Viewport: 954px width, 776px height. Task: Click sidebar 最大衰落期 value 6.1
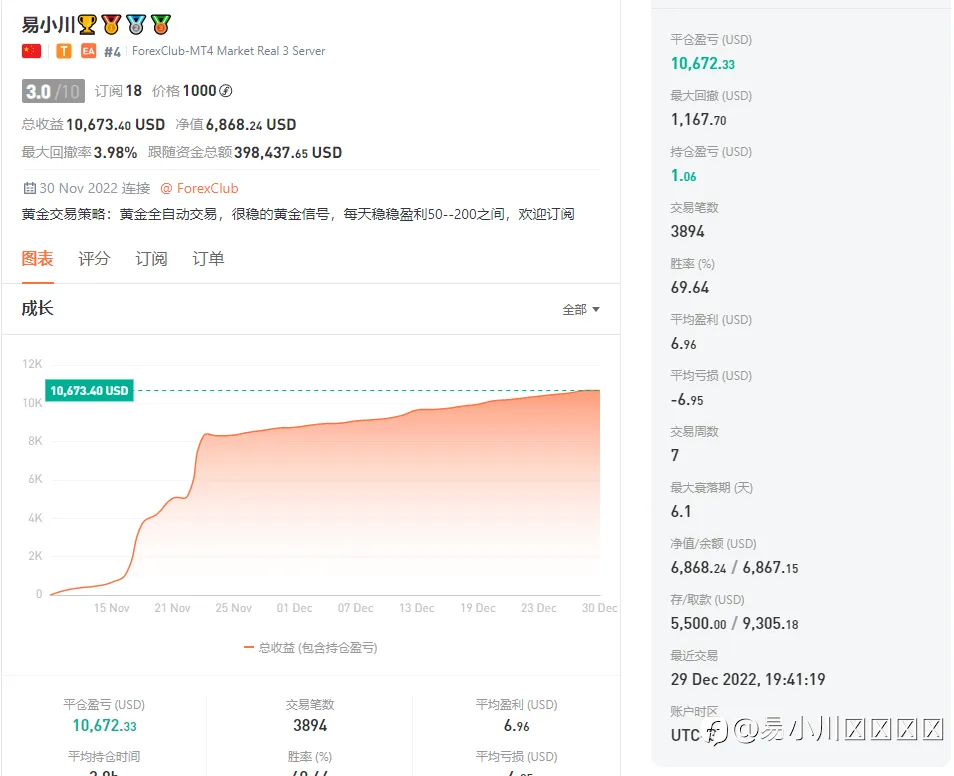[681, 511]
